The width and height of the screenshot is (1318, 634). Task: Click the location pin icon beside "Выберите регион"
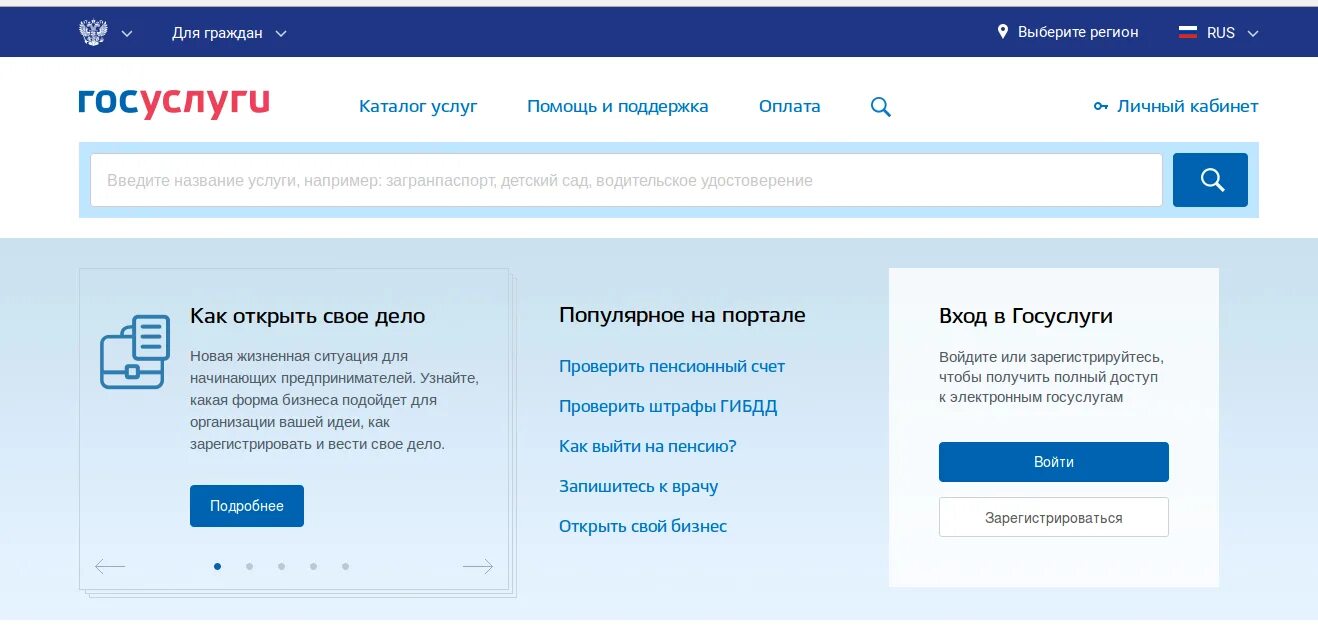[1003, 32]
